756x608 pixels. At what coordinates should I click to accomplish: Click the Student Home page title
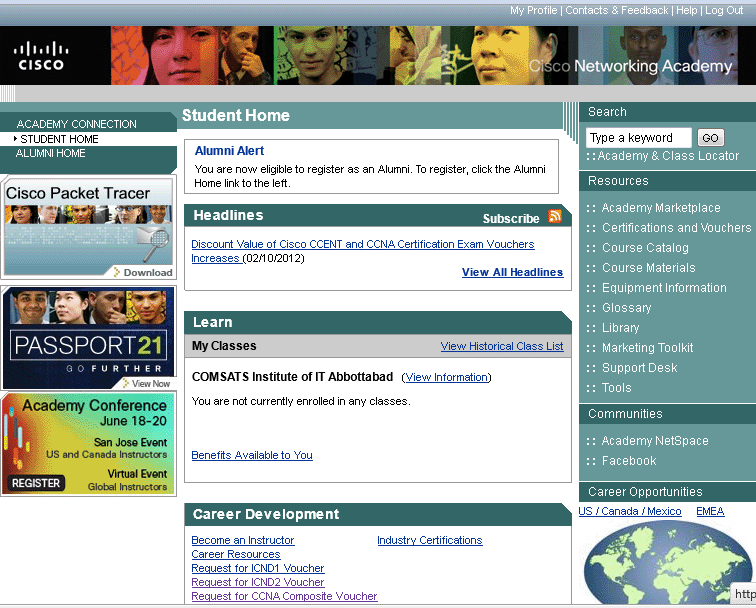click(236, 115)
